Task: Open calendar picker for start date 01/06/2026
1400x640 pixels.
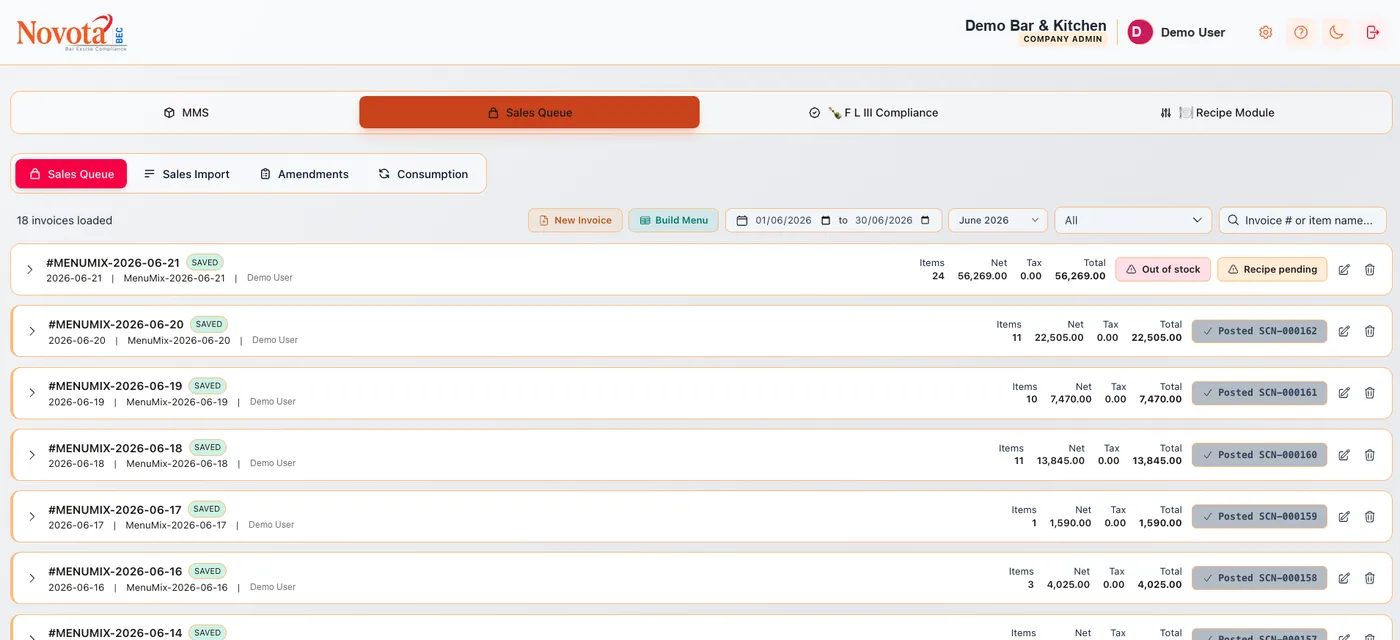Action: point(826,220)
